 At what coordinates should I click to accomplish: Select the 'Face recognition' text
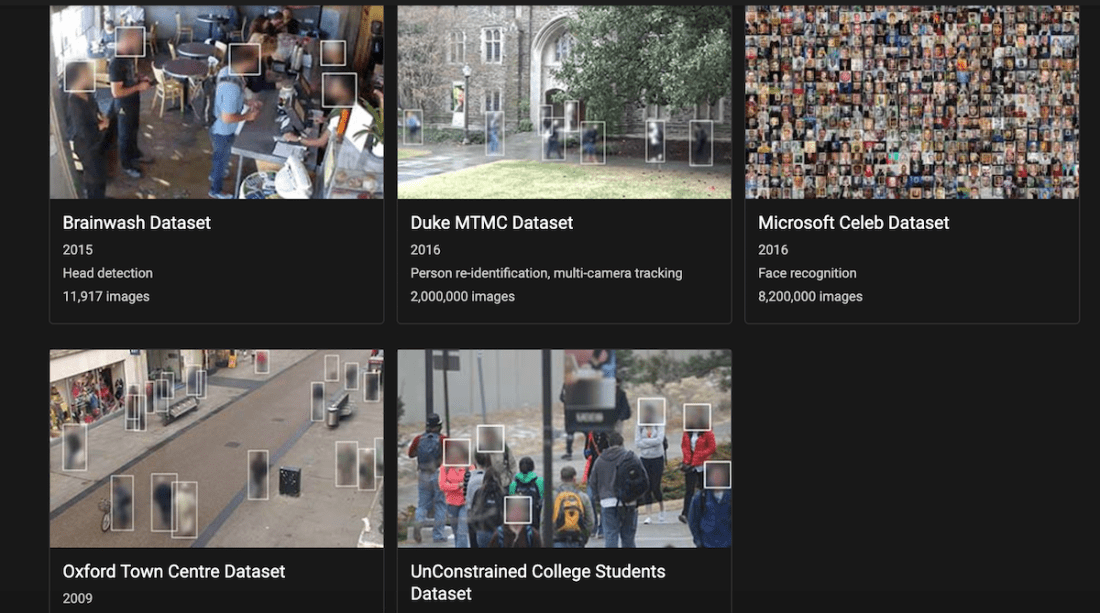coord(807,274)
